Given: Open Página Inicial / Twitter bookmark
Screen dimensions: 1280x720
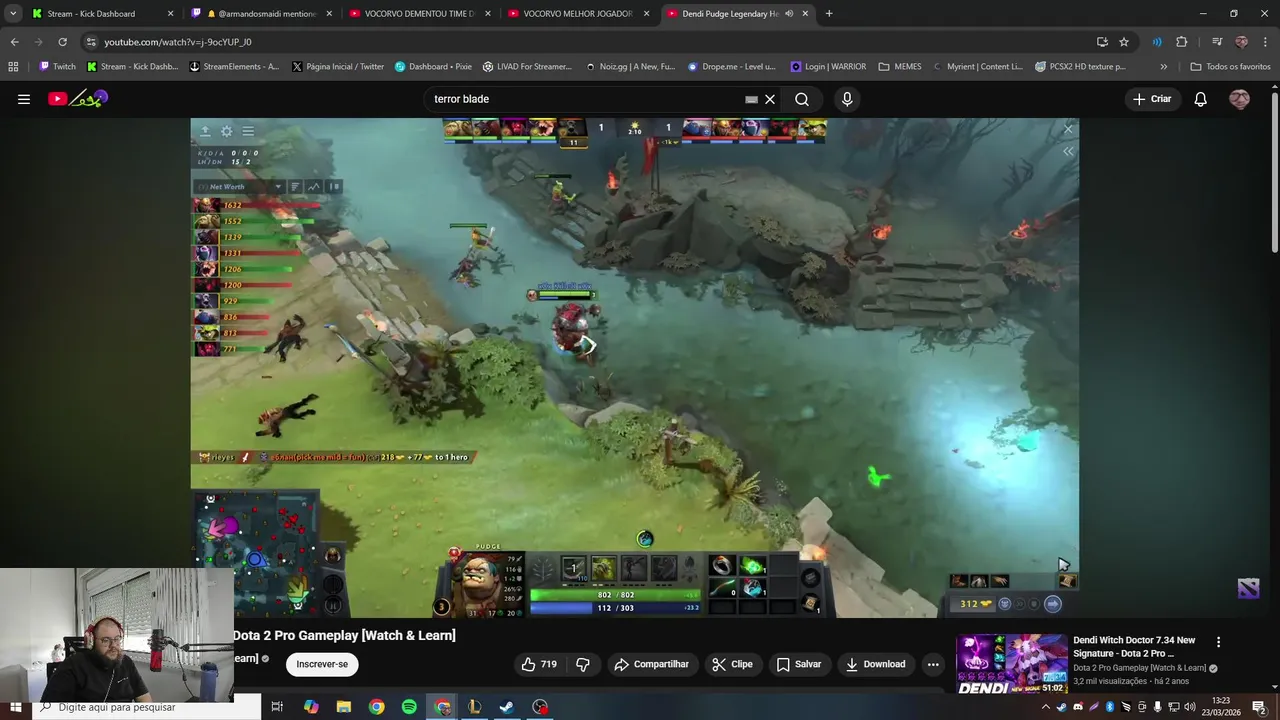Looking at the screenshot, I should click(x=338, y=66).
